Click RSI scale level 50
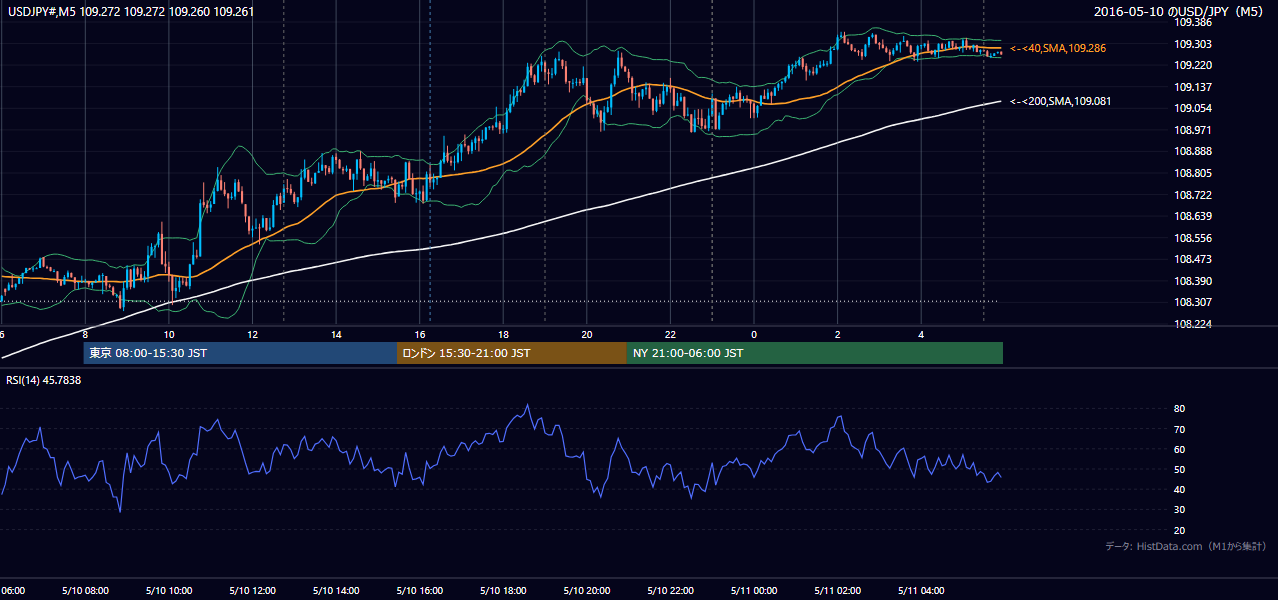The width and height of the screenshot is (1278, 600). (x=1180, y=470)
